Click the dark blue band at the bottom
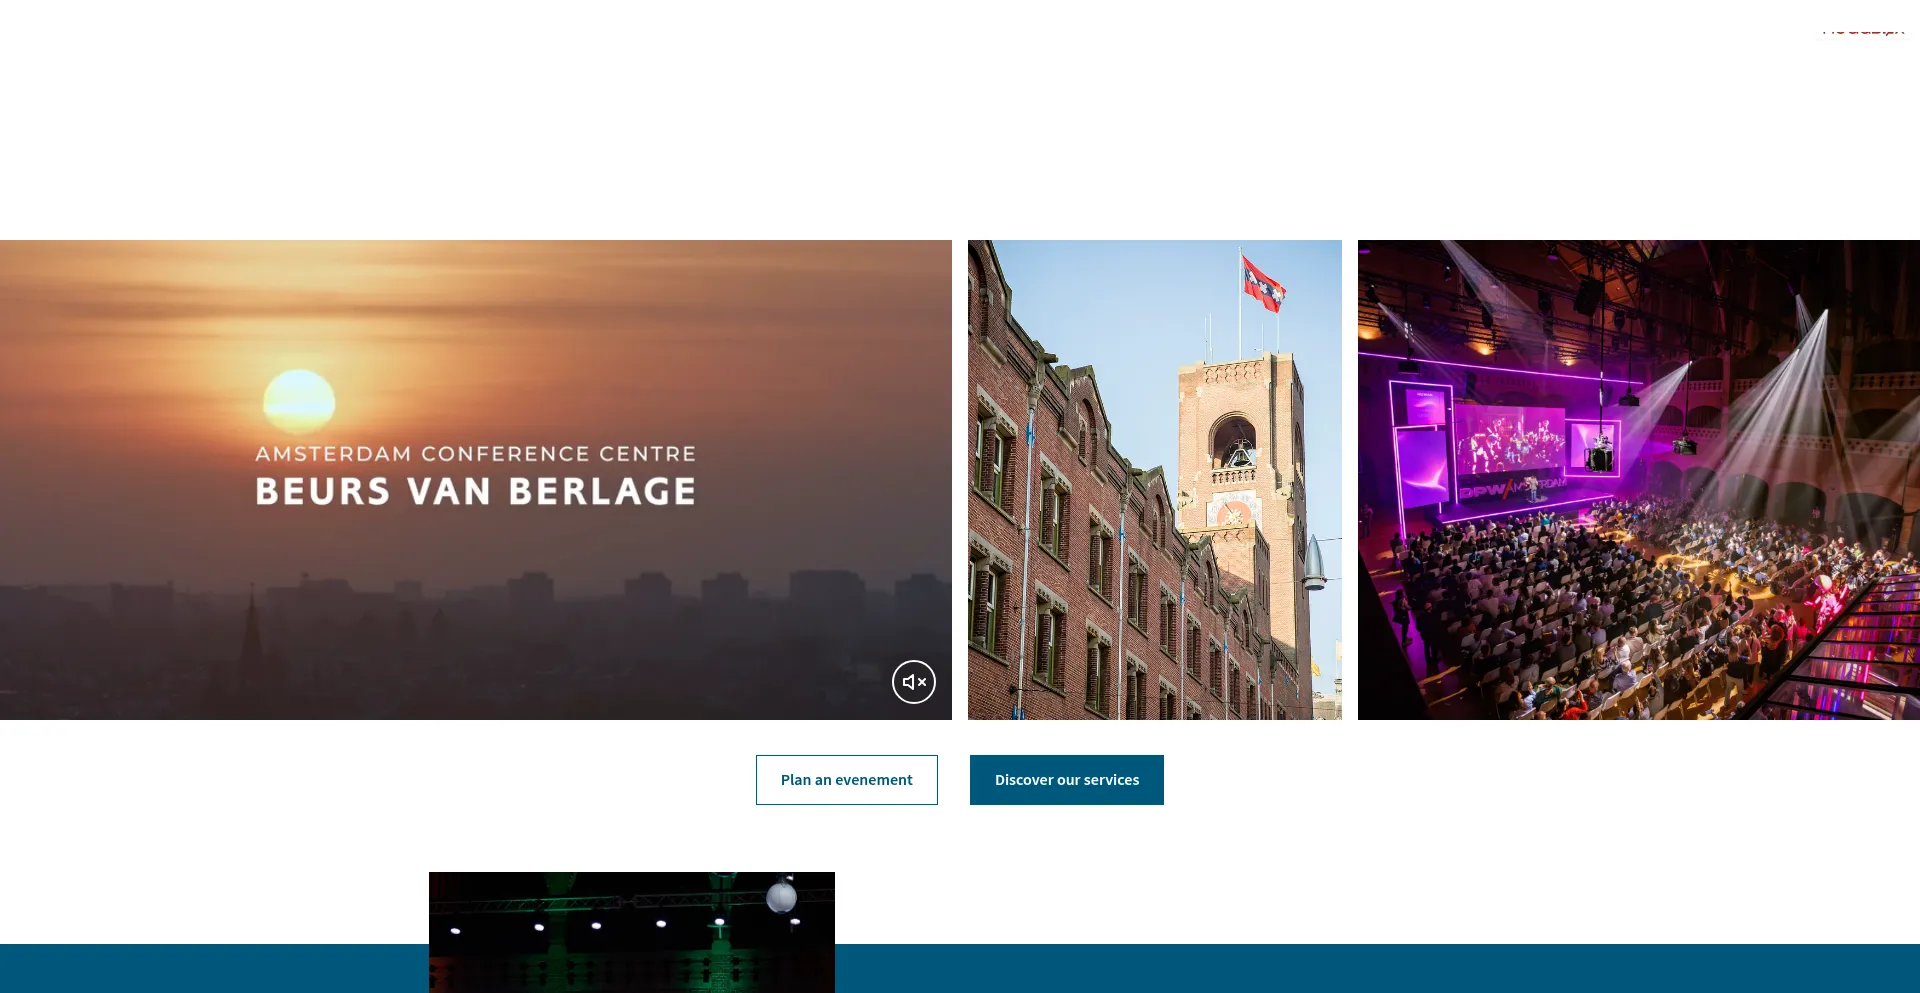Image resolution: width=1920 pixels, height=993 pixels. click(1300, 968)
